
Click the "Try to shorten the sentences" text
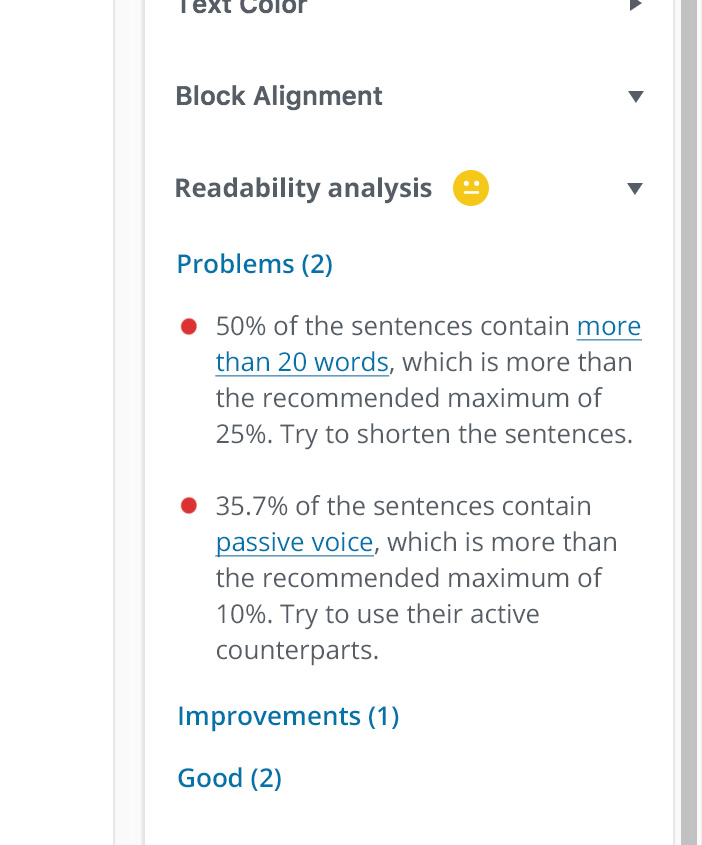coord(456,435)
